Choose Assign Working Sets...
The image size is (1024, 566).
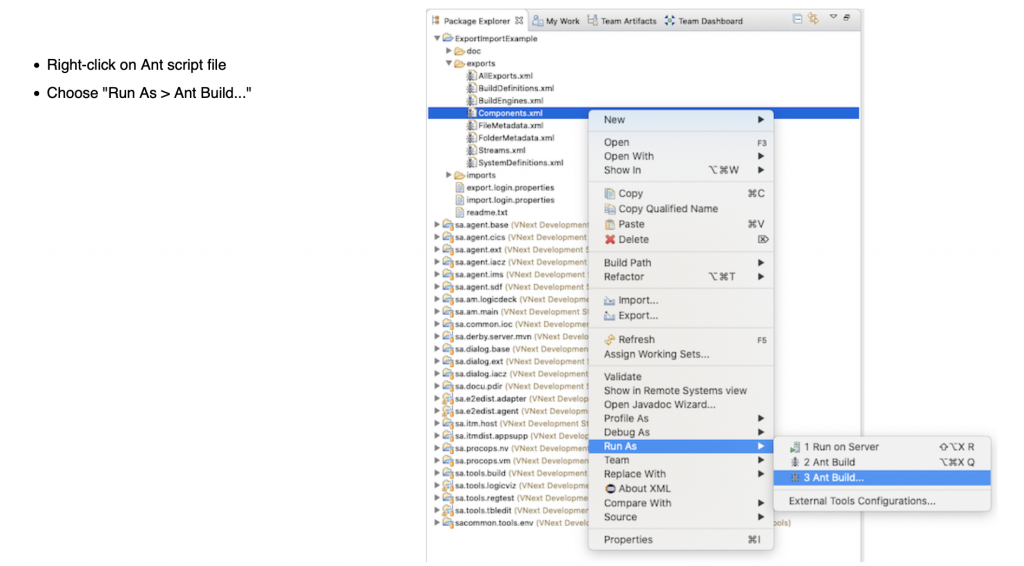[680, 354]
